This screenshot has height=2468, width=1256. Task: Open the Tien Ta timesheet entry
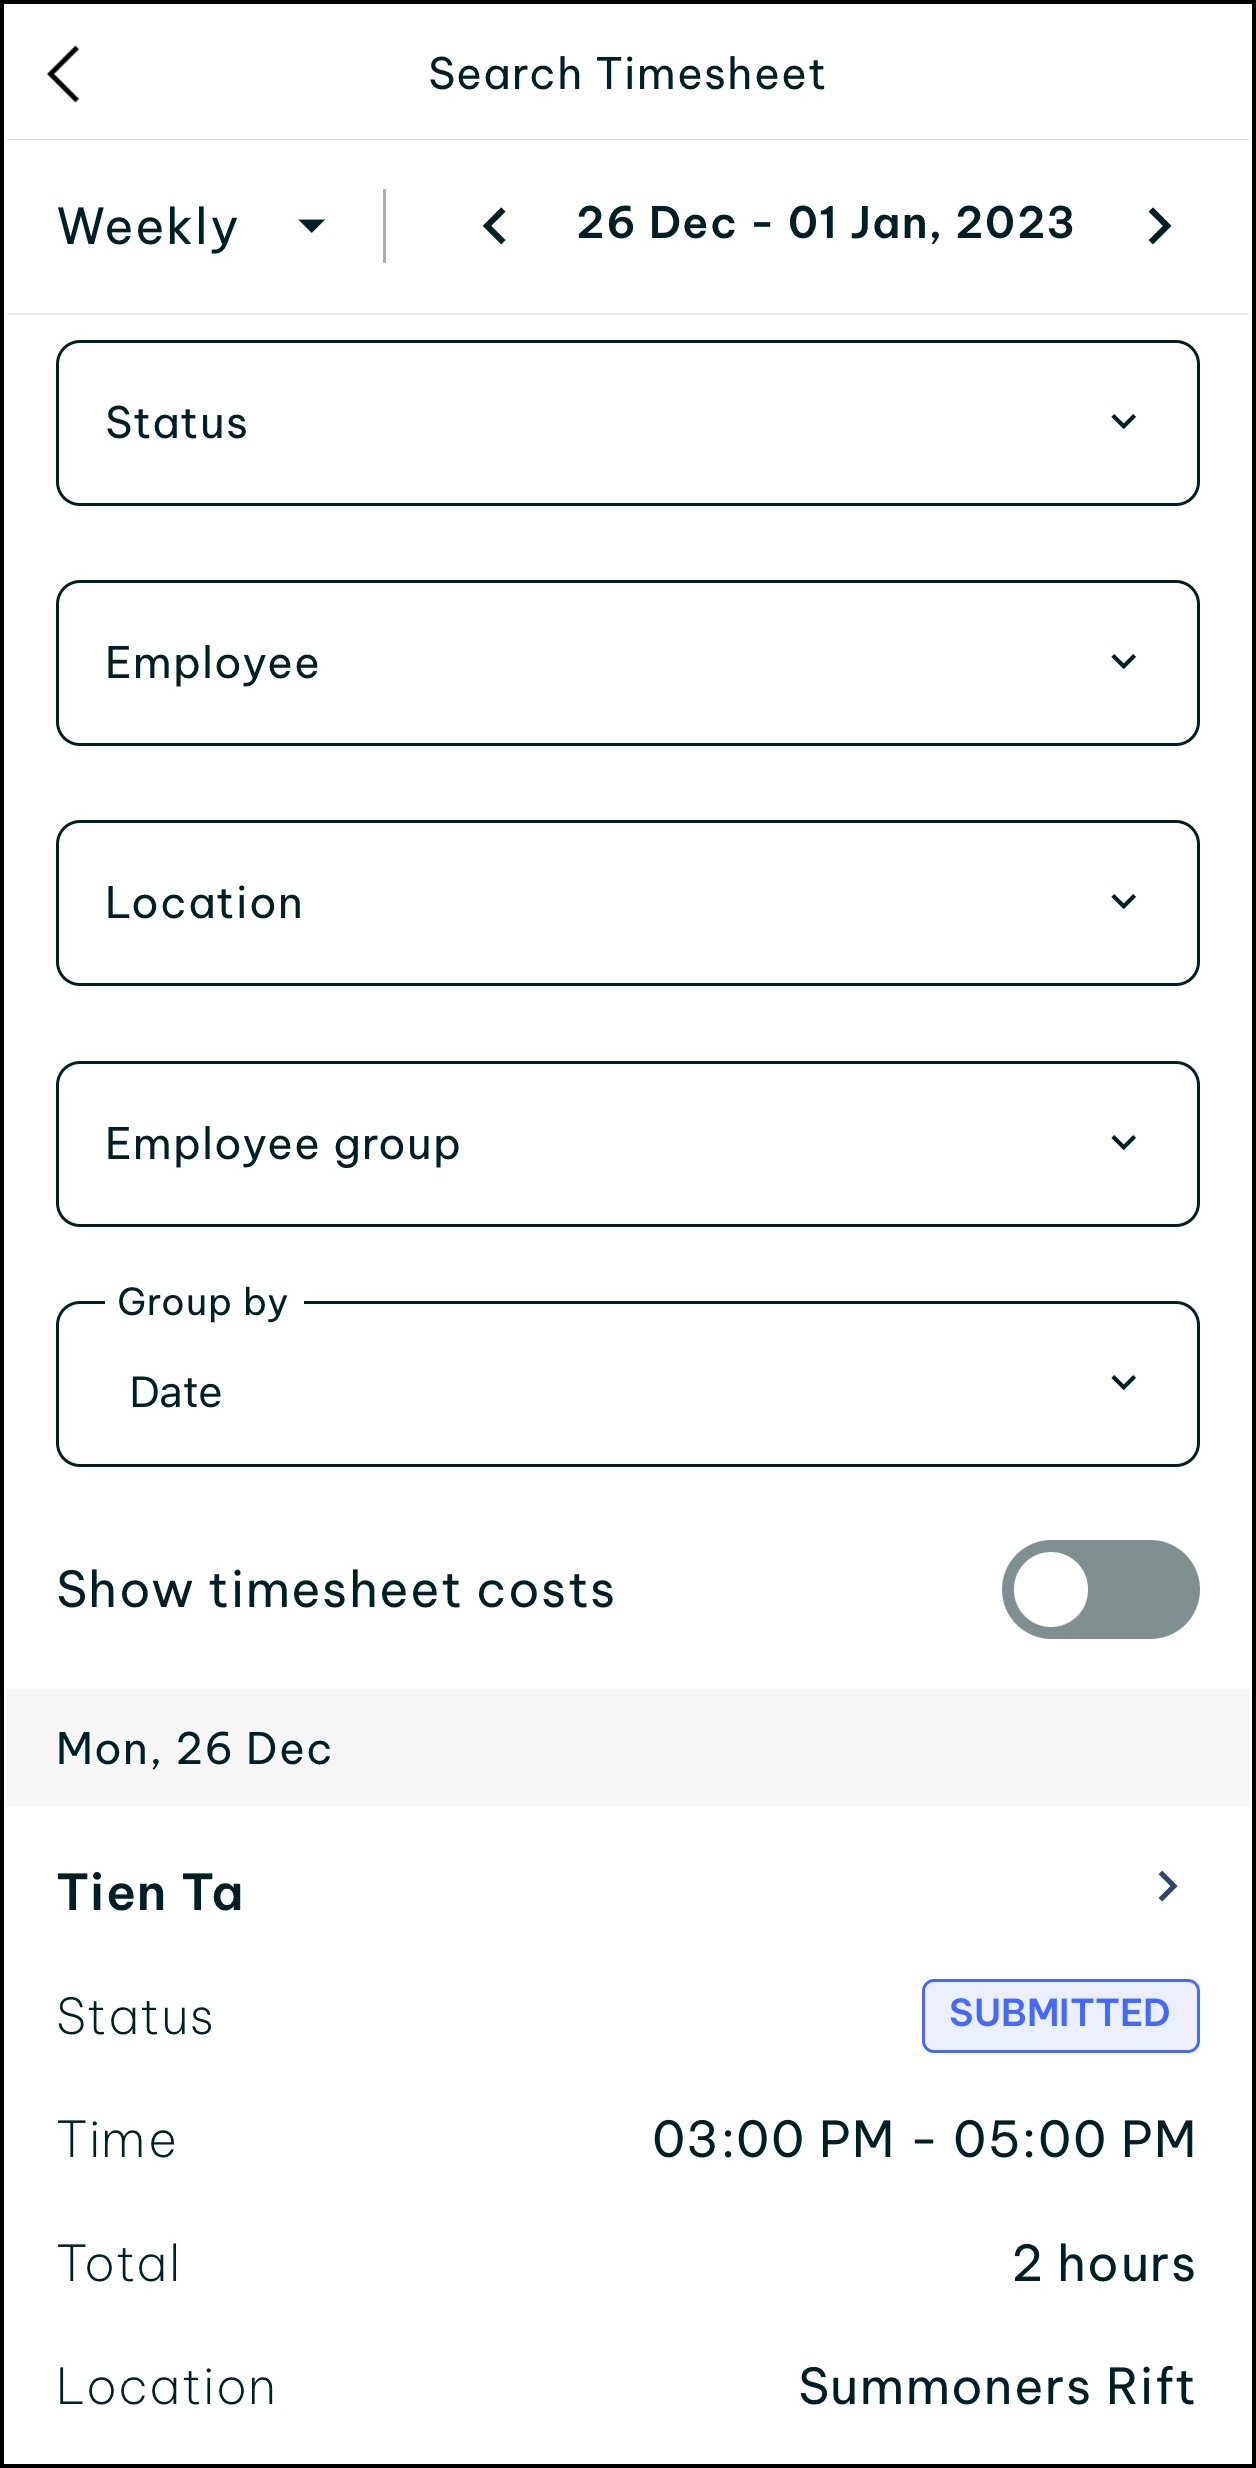[x=150, y=1892]
